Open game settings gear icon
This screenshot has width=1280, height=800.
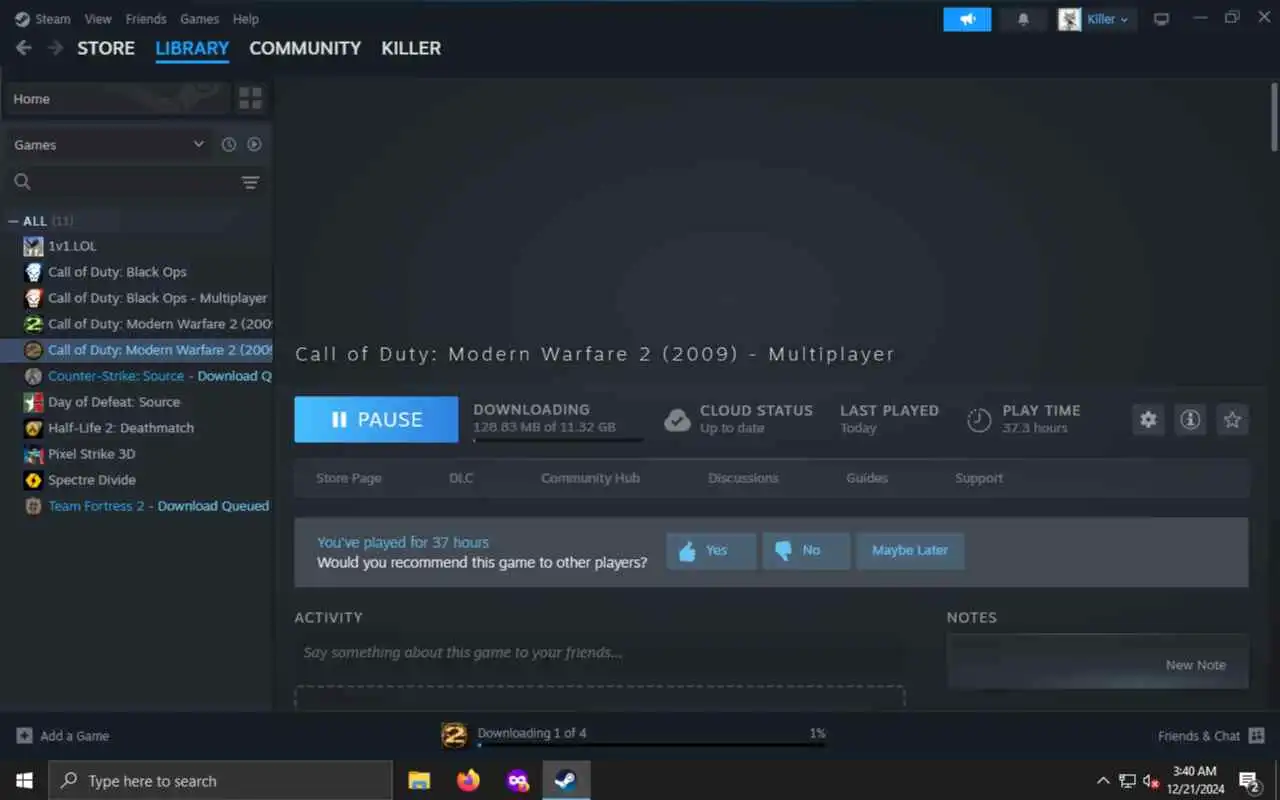pyautogui.click(x=1148, y=420)
